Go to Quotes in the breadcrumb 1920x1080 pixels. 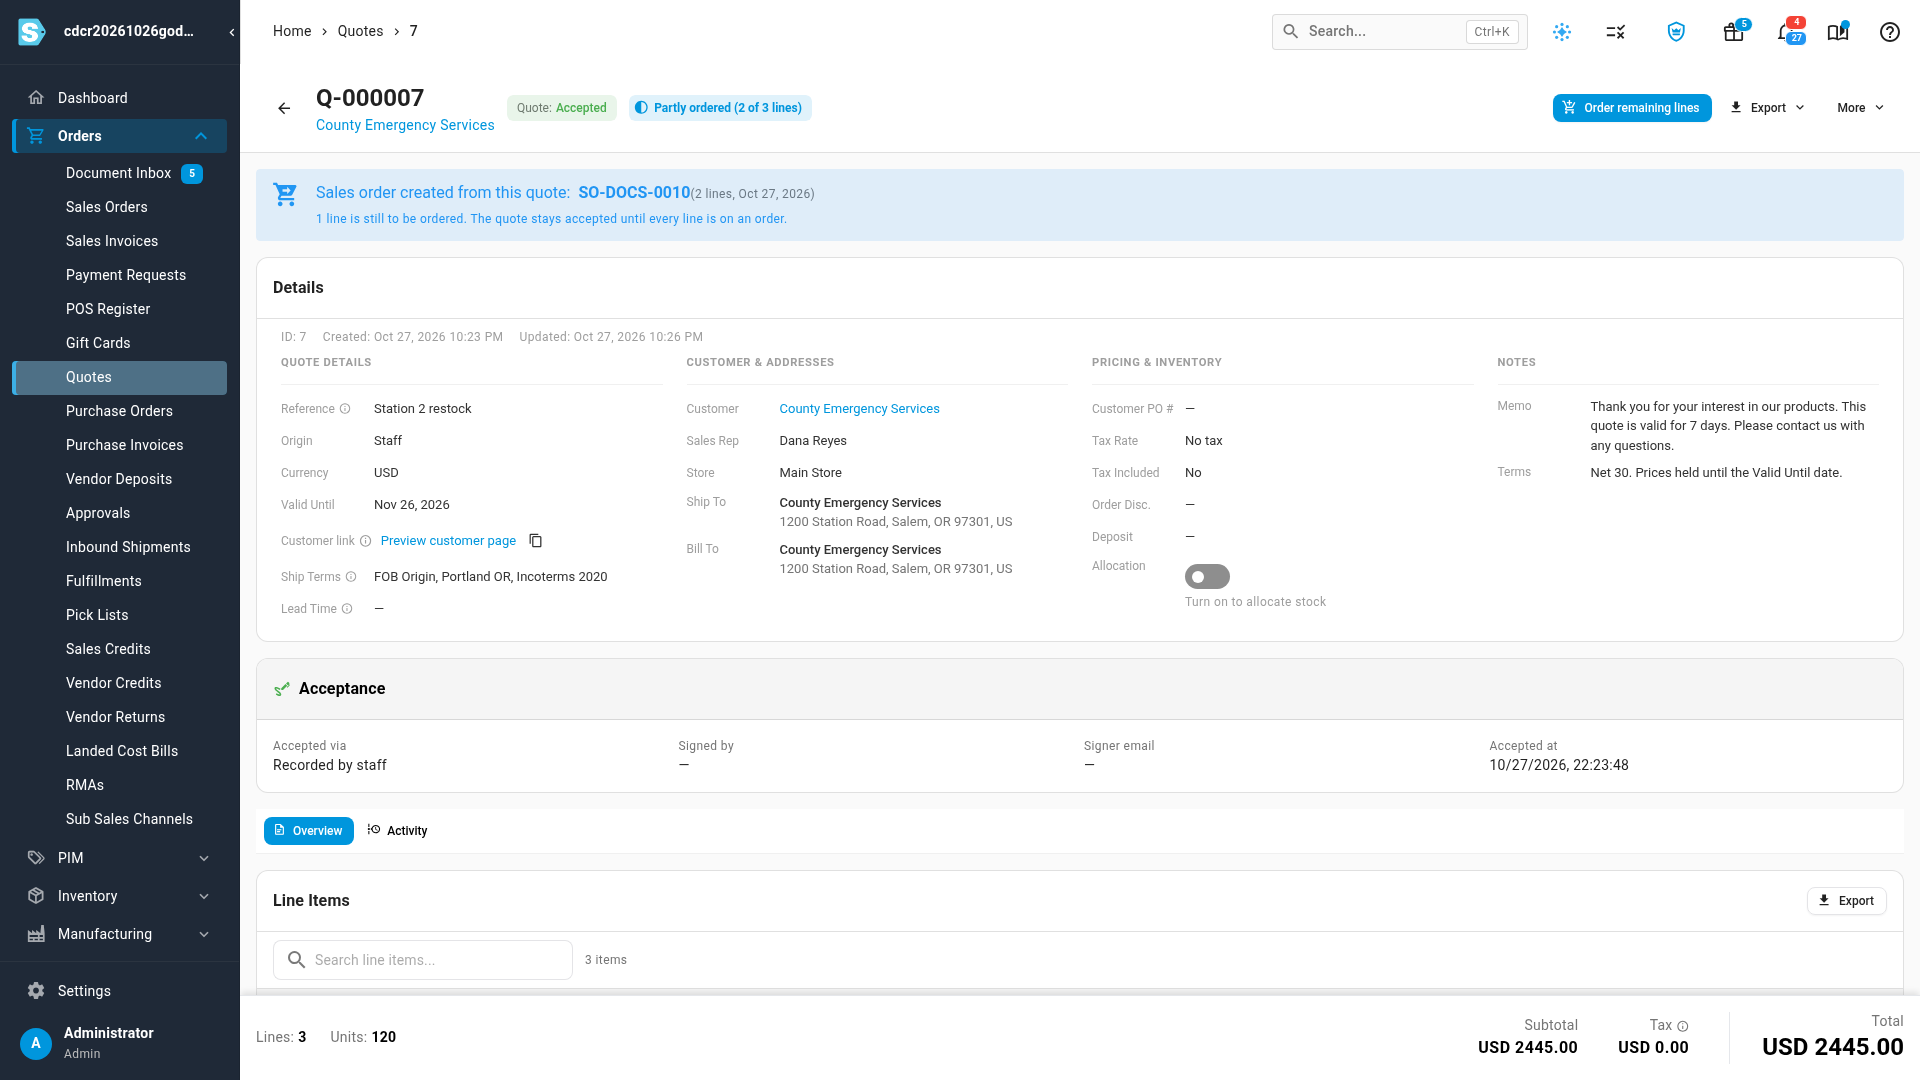point(360,31)
